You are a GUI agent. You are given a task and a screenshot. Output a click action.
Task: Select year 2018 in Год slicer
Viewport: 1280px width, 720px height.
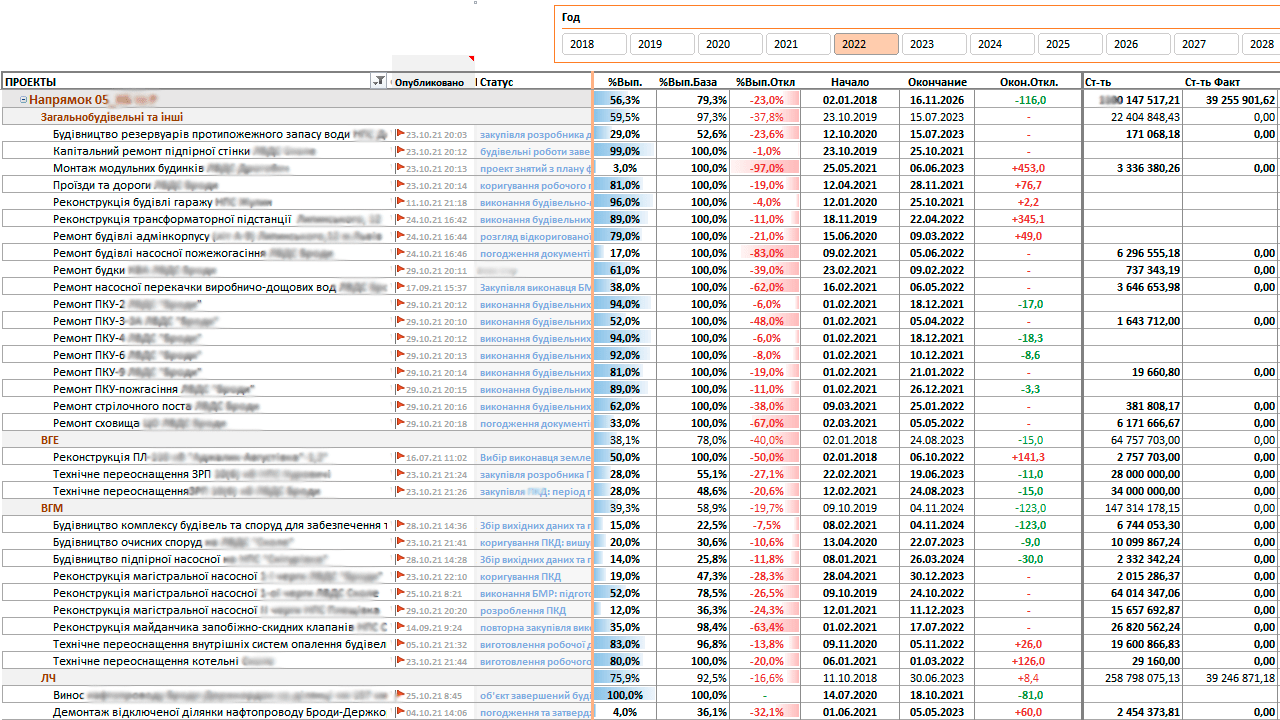(x=594, y=44)
